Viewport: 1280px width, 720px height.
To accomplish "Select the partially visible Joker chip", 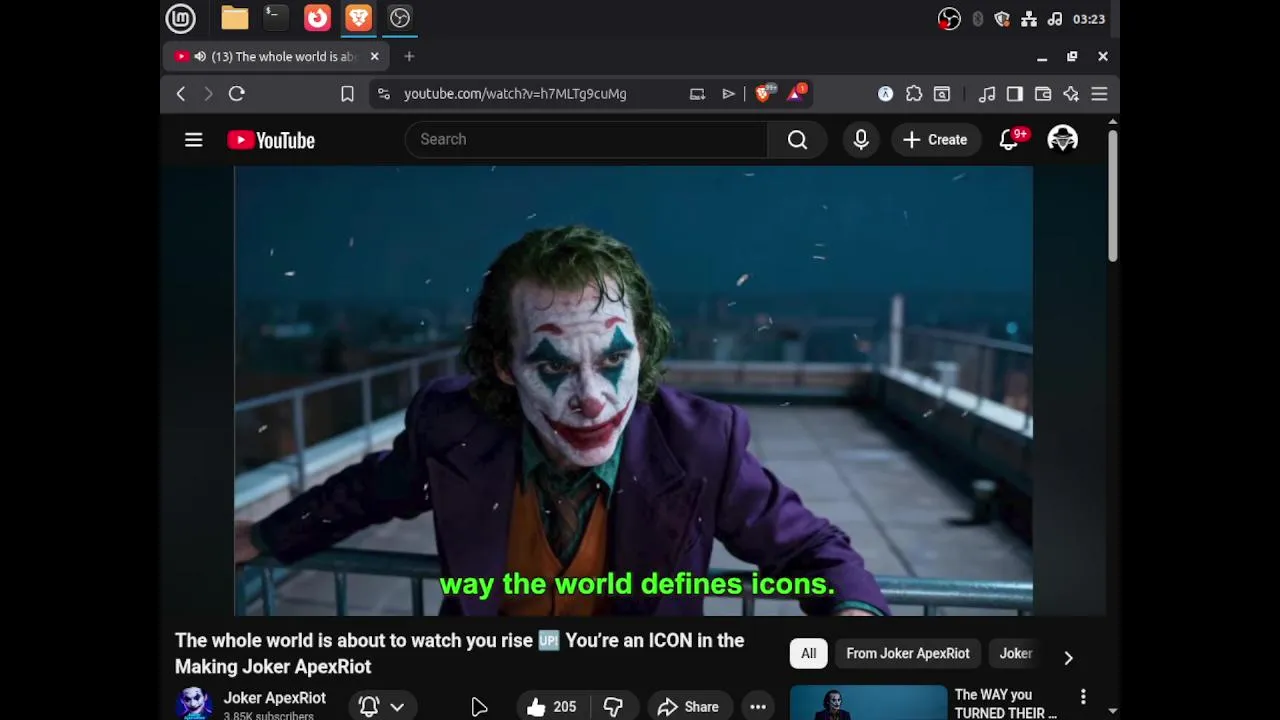I will (1016, 654).
